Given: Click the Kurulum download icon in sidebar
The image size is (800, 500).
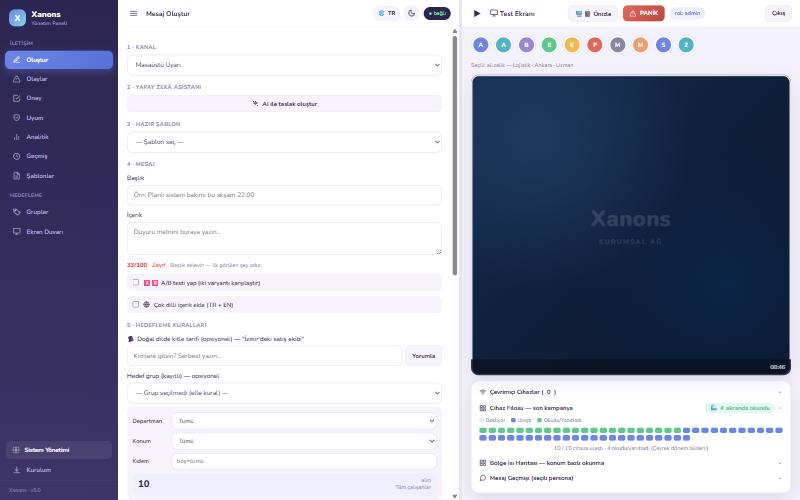Looking at the screenshot, I should 16,470.
